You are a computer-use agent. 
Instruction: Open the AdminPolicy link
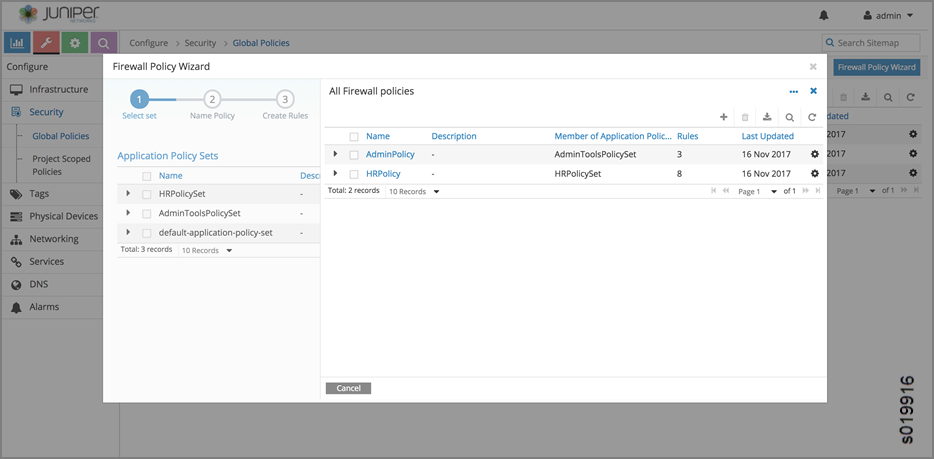pyautogui.click(x=390, y=154)
